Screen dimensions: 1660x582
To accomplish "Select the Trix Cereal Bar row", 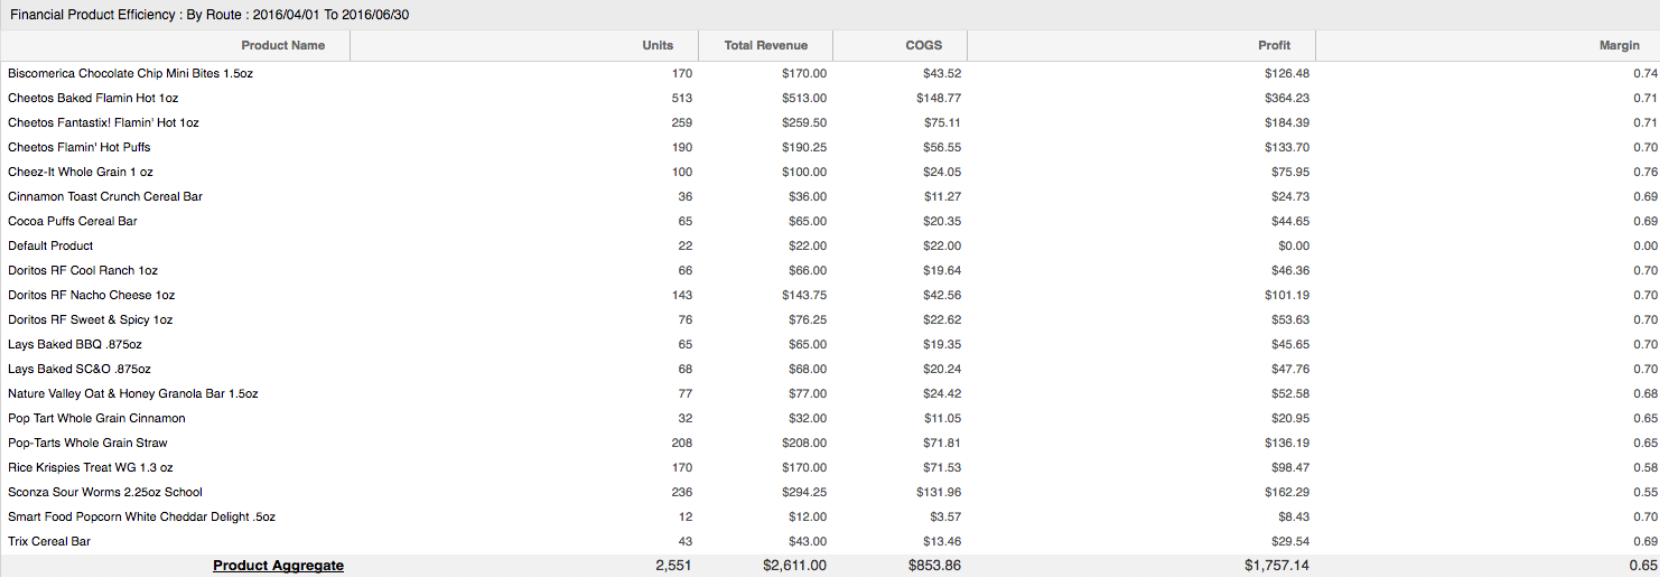I will (830, 541).
